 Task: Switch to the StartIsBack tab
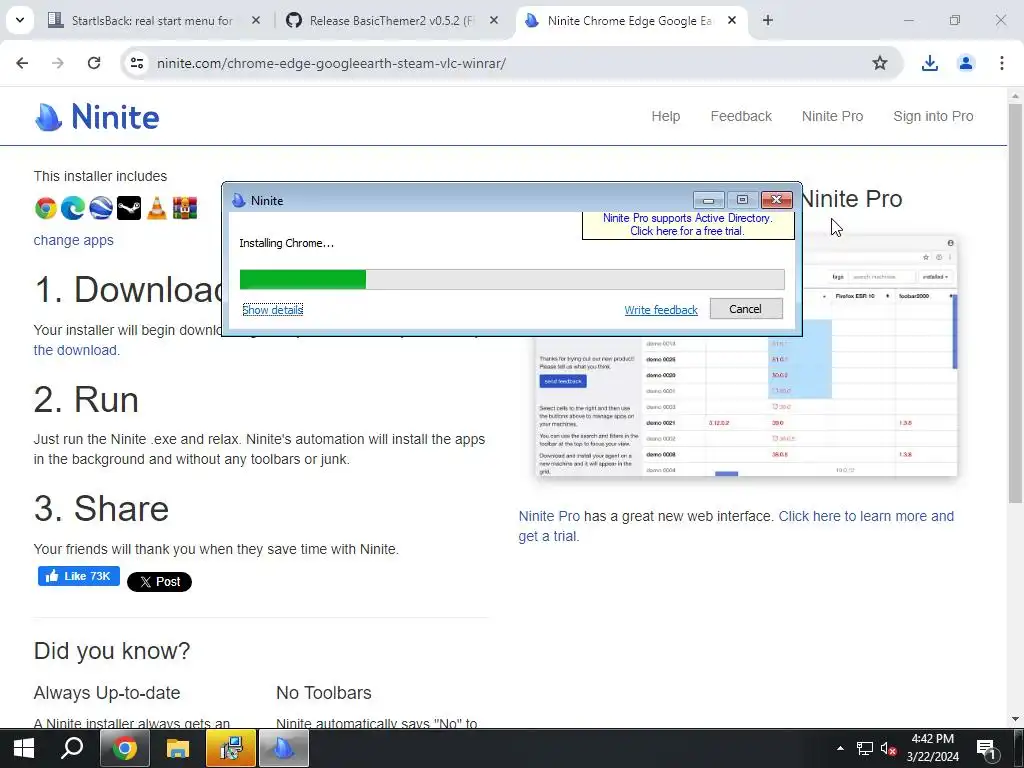[152, 20]
